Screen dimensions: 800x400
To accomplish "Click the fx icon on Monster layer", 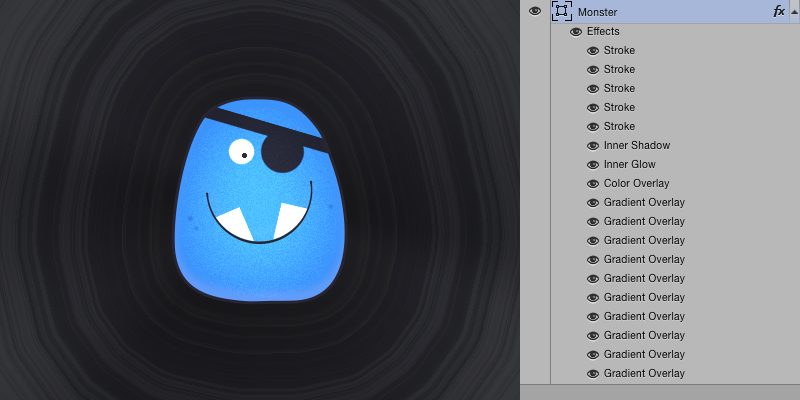I will click(x=779, y=11).
